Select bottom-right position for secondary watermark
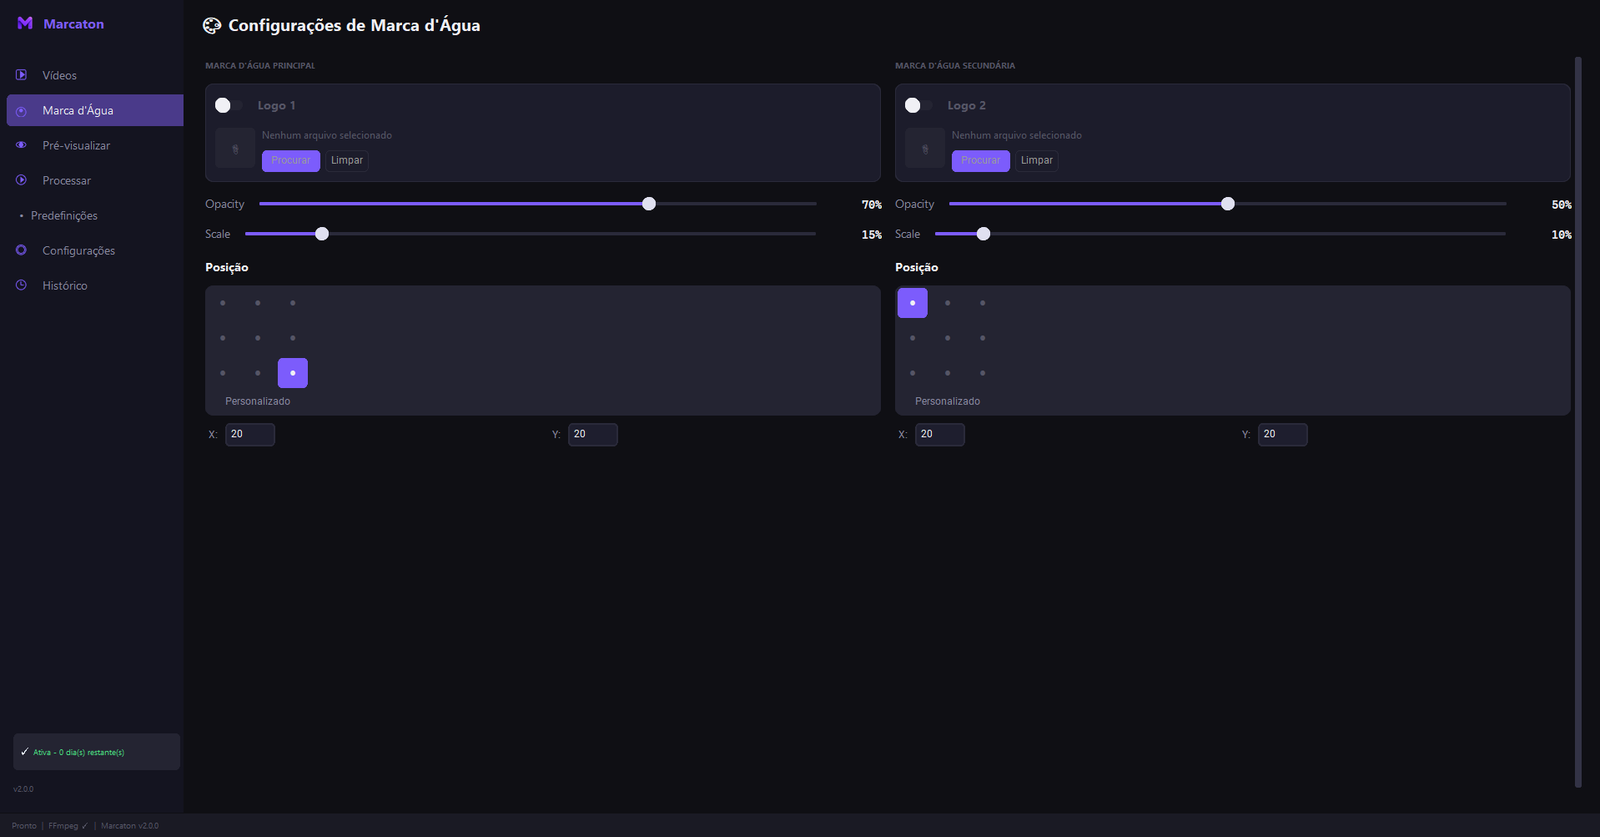Viewport: 1600px width, 837px height. (983, 373)
